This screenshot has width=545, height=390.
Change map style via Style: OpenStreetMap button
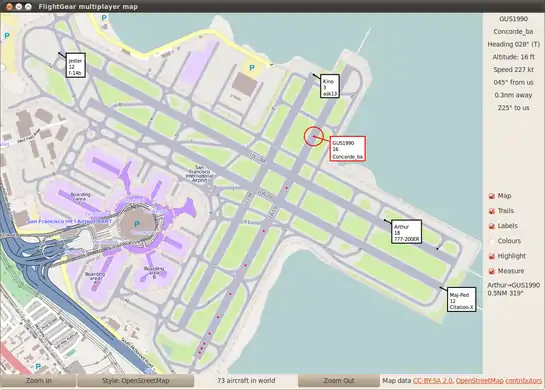pos(136,381)
